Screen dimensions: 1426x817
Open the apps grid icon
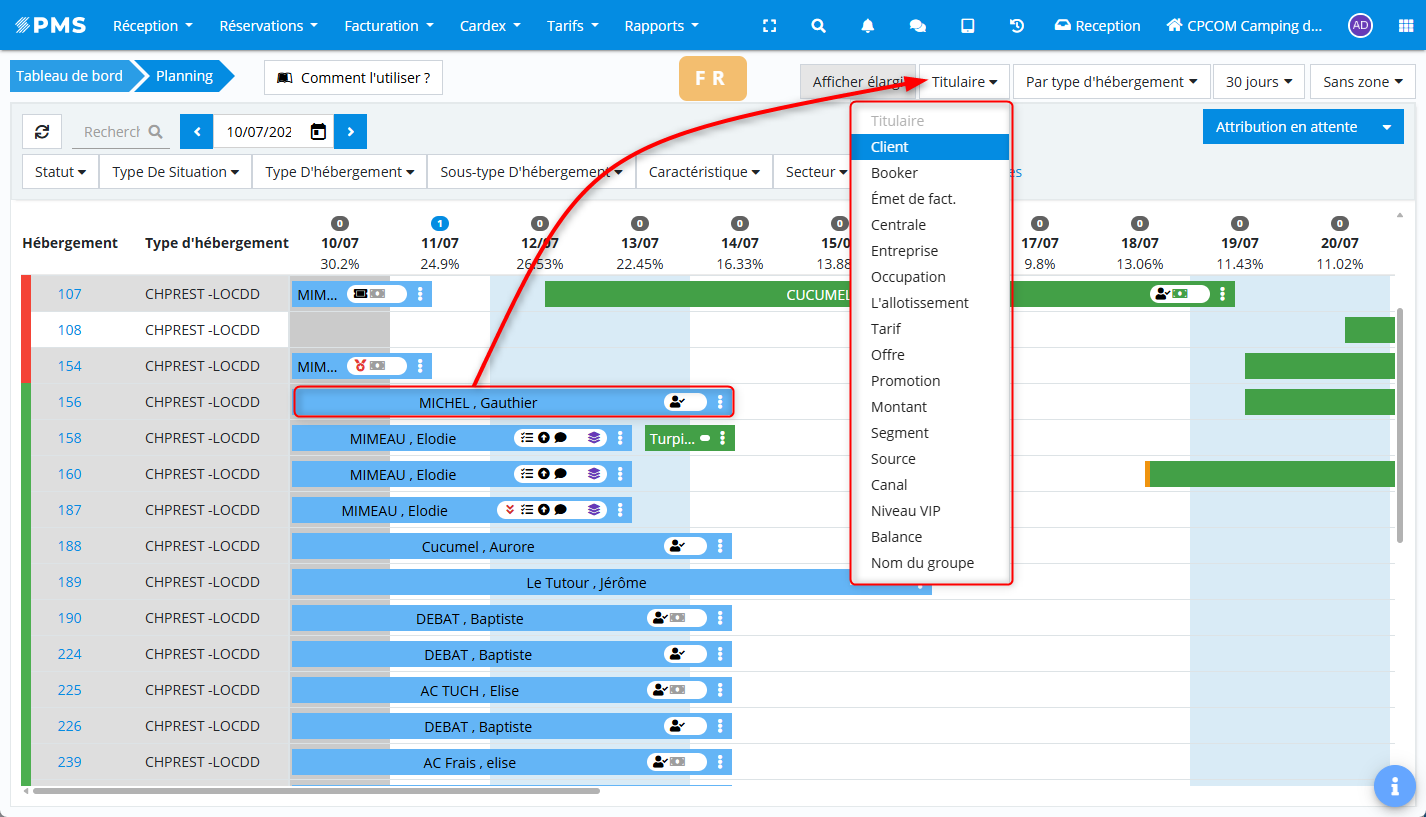click(x=1406, y=26)
